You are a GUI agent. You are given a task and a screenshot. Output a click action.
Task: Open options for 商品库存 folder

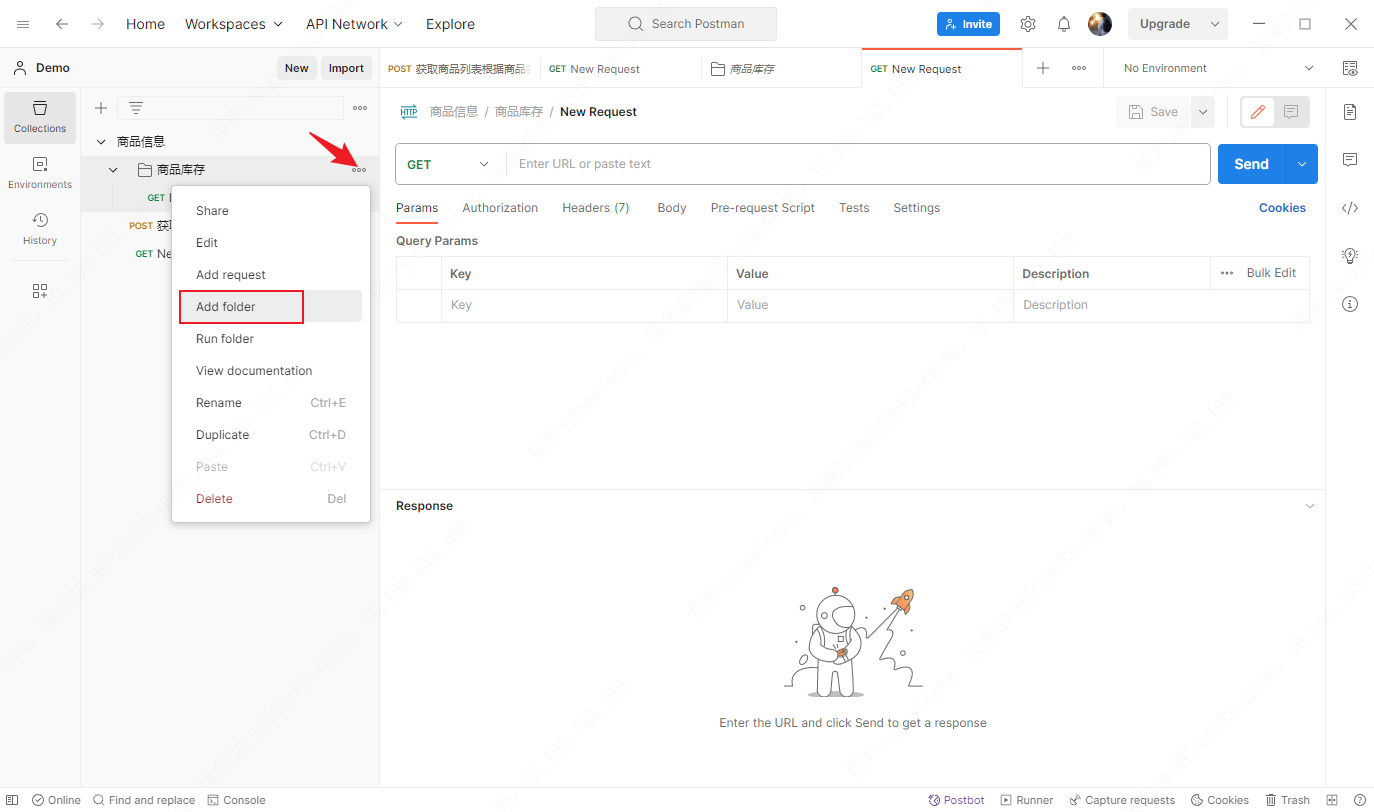[x=359, y=170]
